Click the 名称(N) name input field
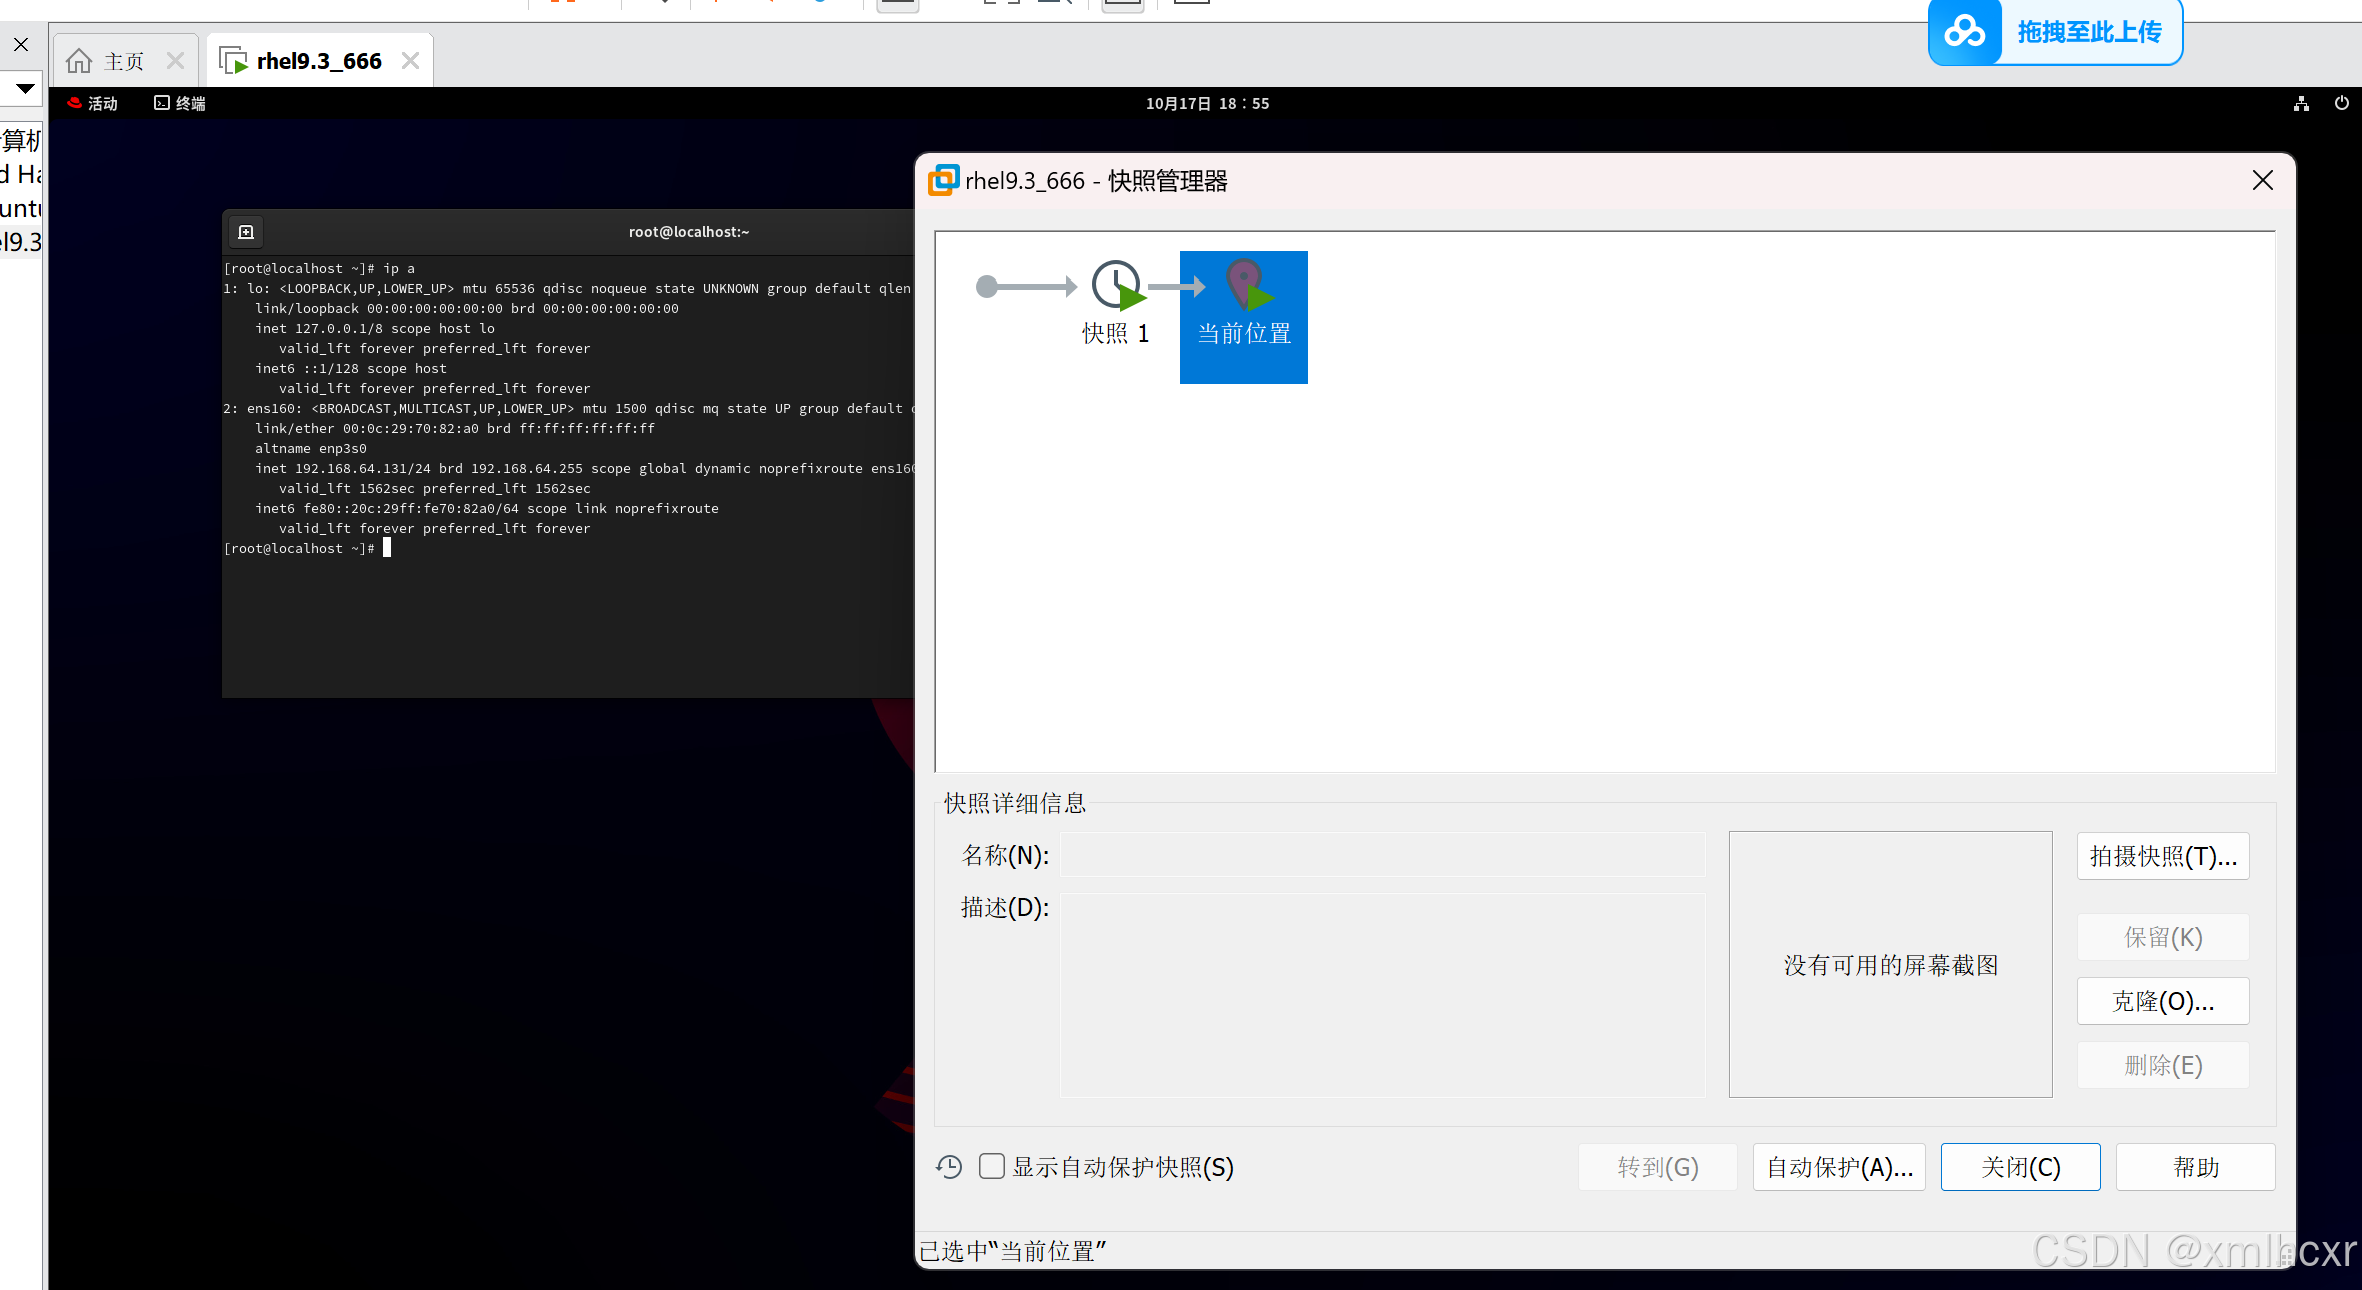Viewport: 2362px width, 1290px height. pyautogui.click(x=1382, y=855)
